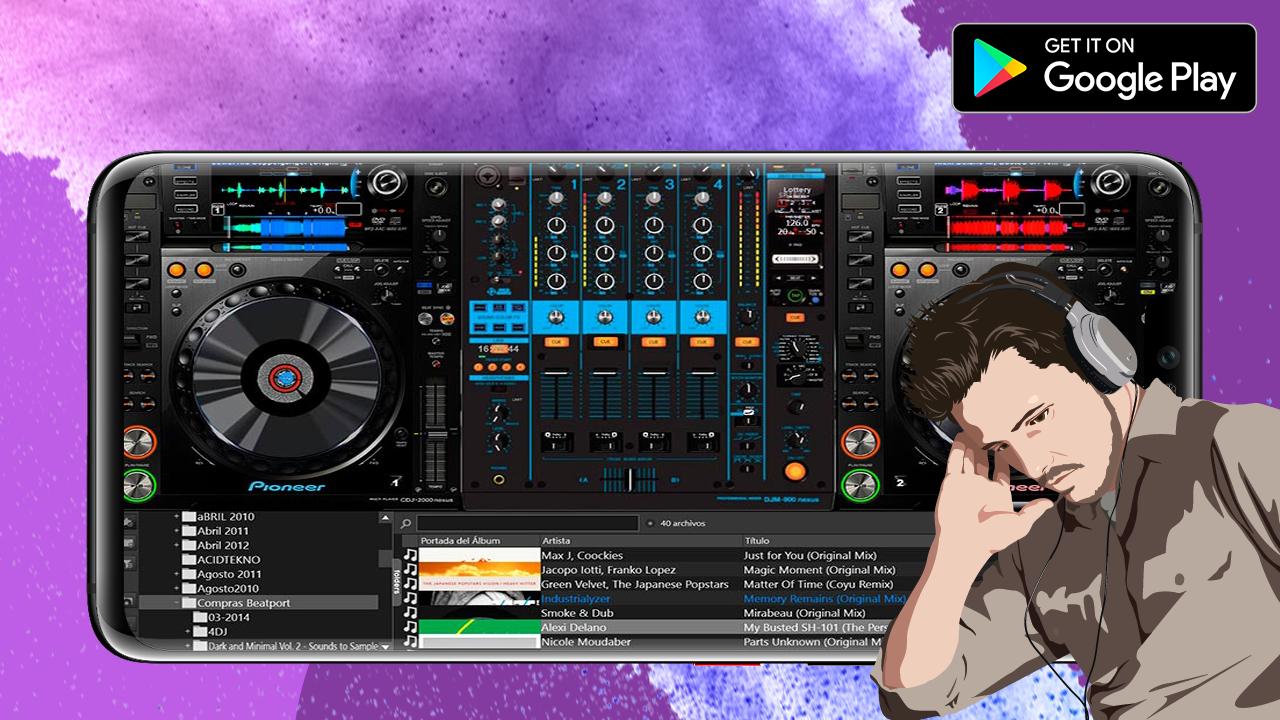Click the channel 2 Color filter knob
1280x720 pixels.
604,317
